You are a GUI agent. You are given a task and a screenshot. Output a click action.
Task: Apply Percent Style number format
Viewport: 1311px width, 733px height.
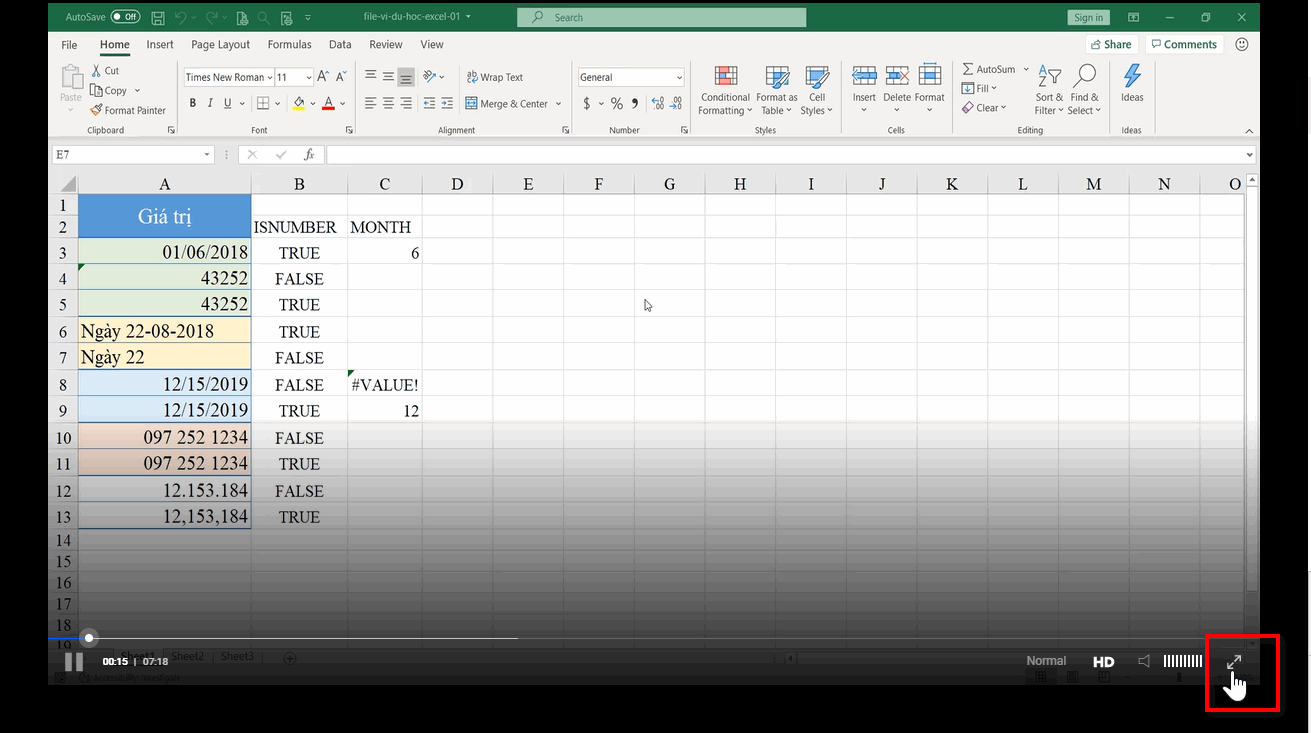coord(617,103)
